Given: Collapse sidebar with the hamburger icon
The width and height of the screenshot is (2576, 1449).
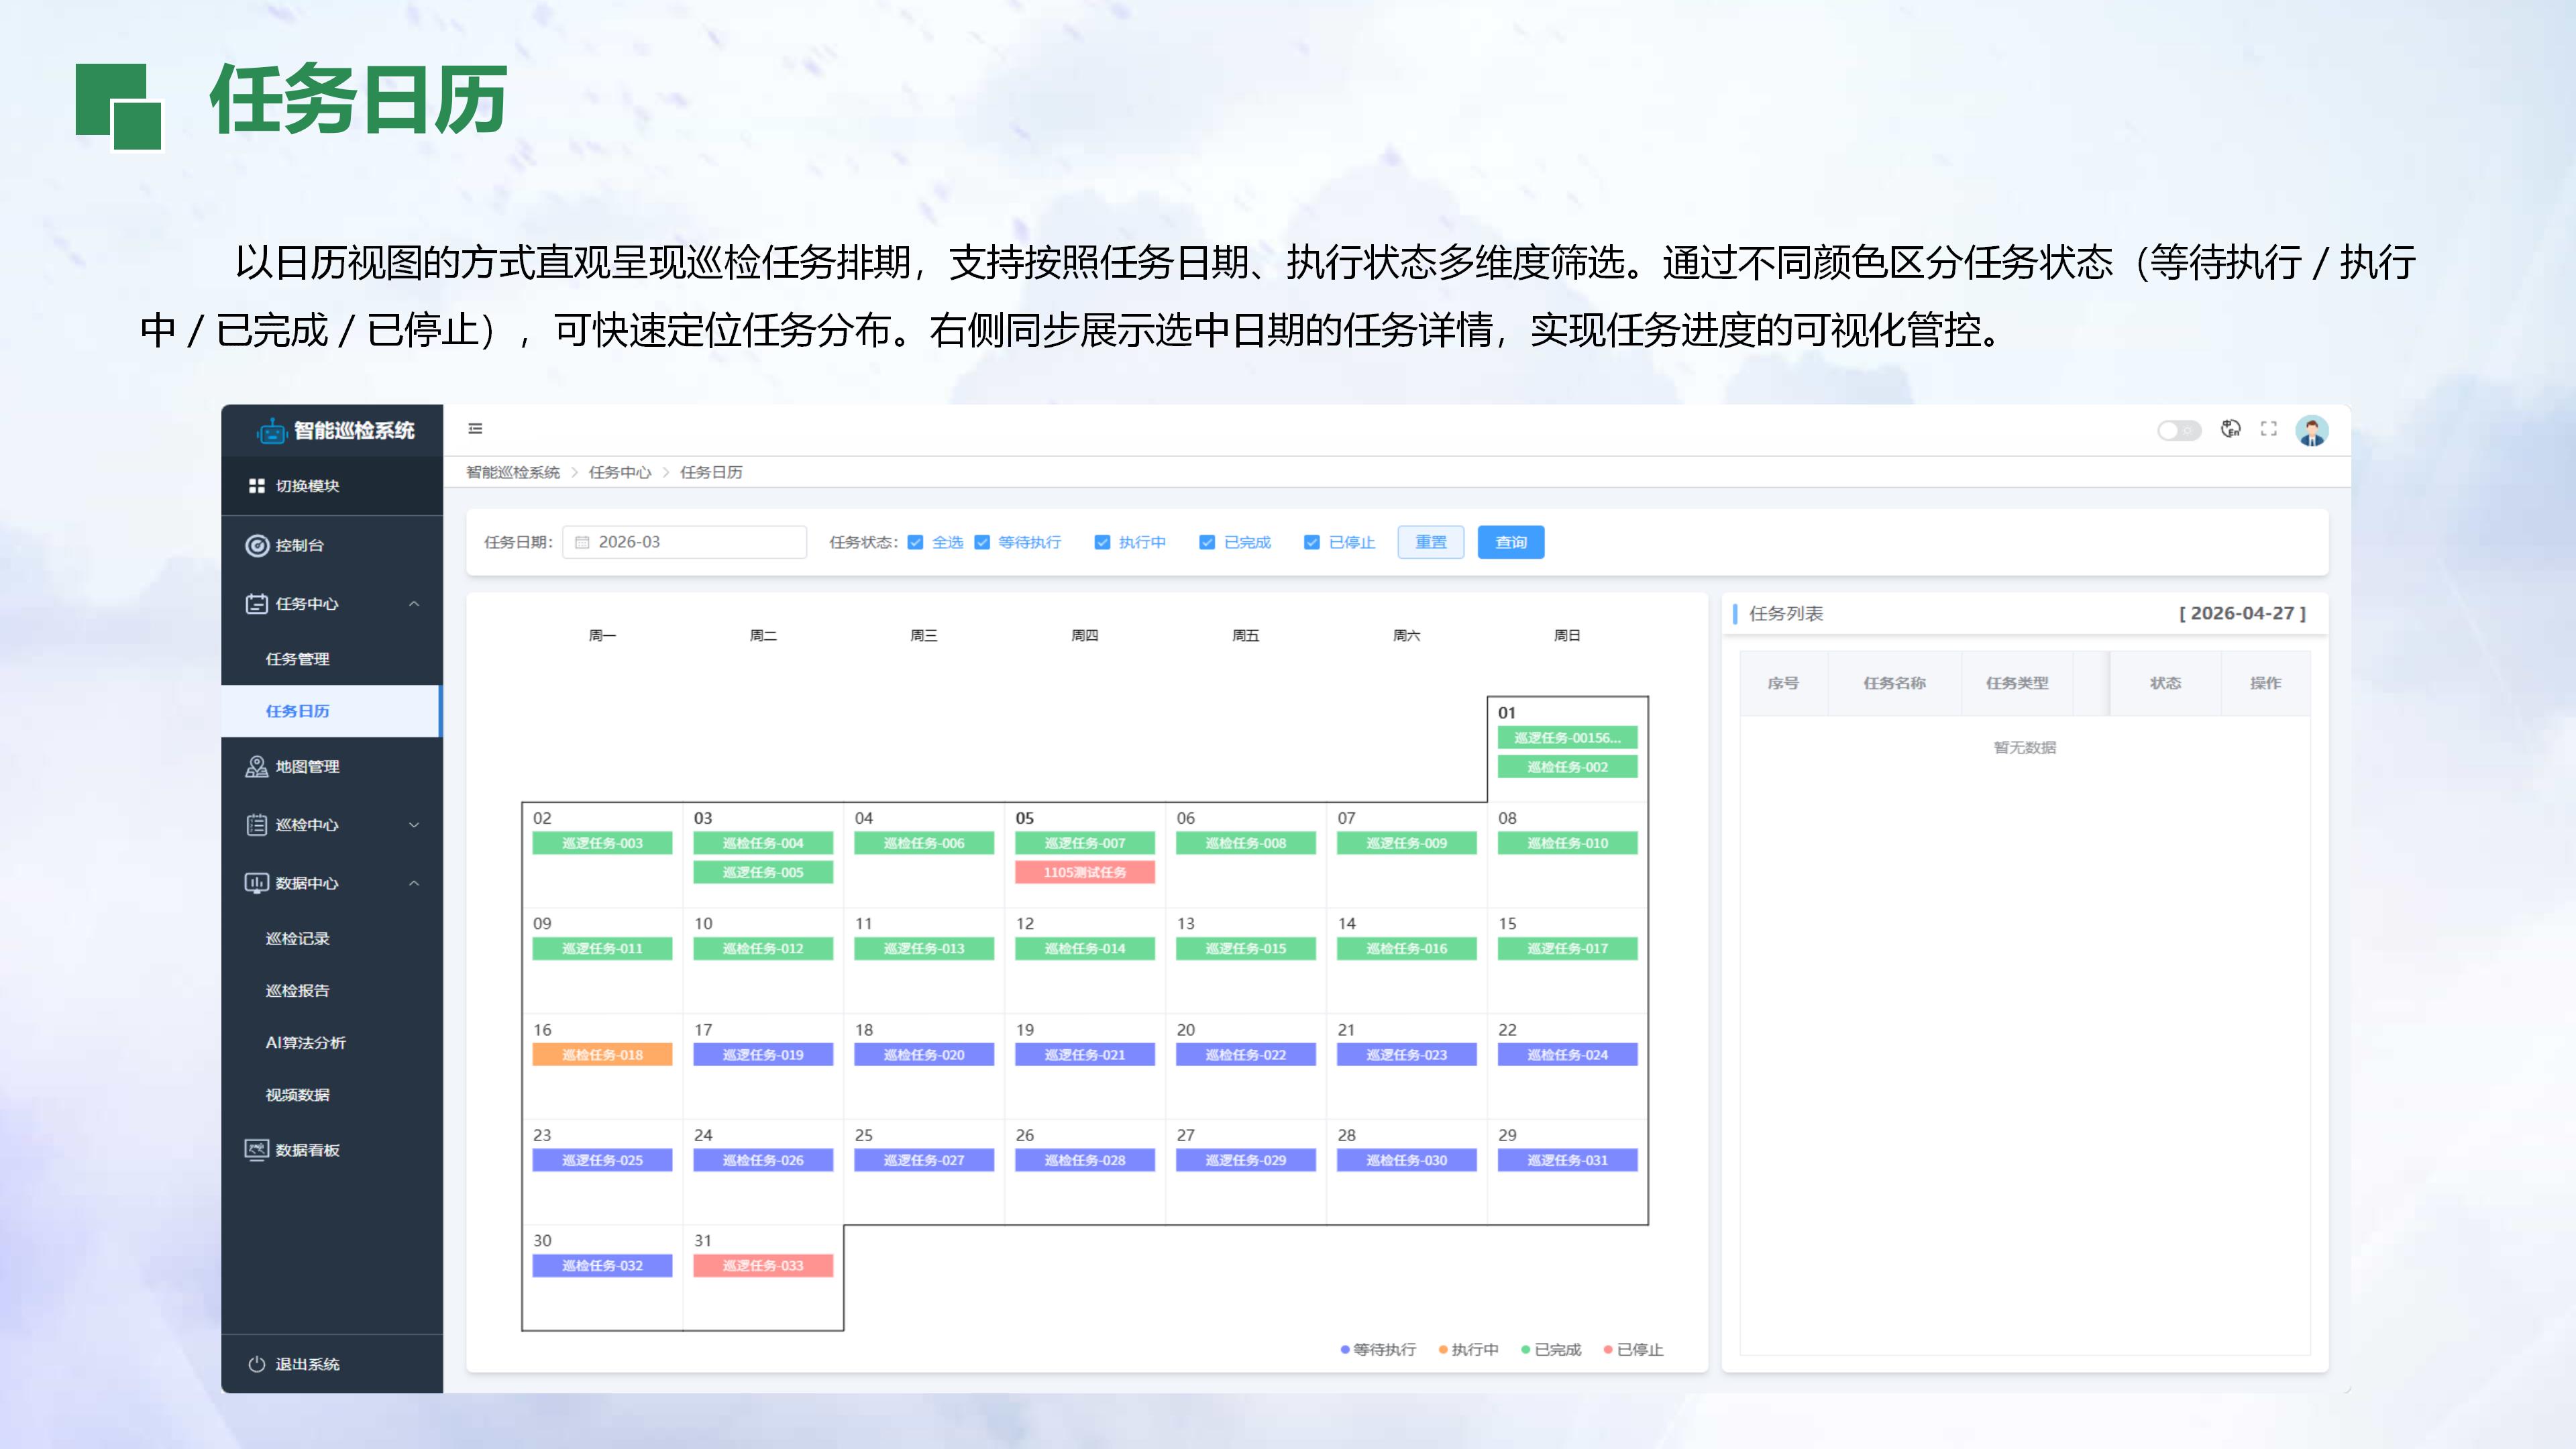Looking at the screenshot, I should [476, 429].
